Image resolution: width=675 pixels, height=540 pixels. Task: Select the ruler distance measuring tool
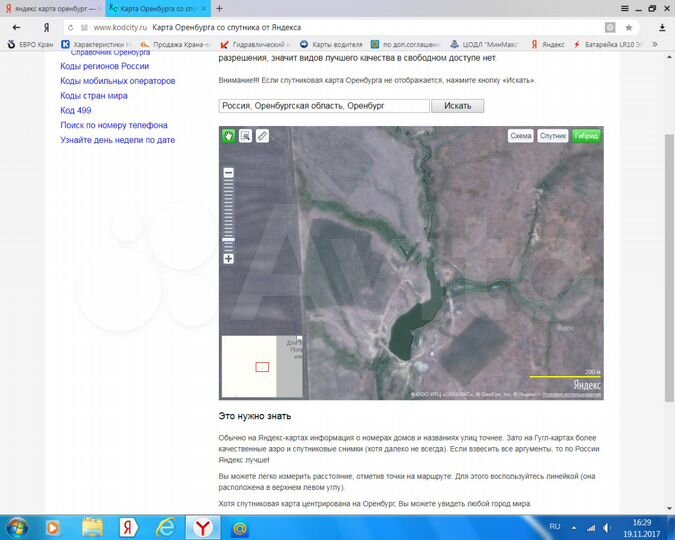pyautogui.click(x=262, y=135)
